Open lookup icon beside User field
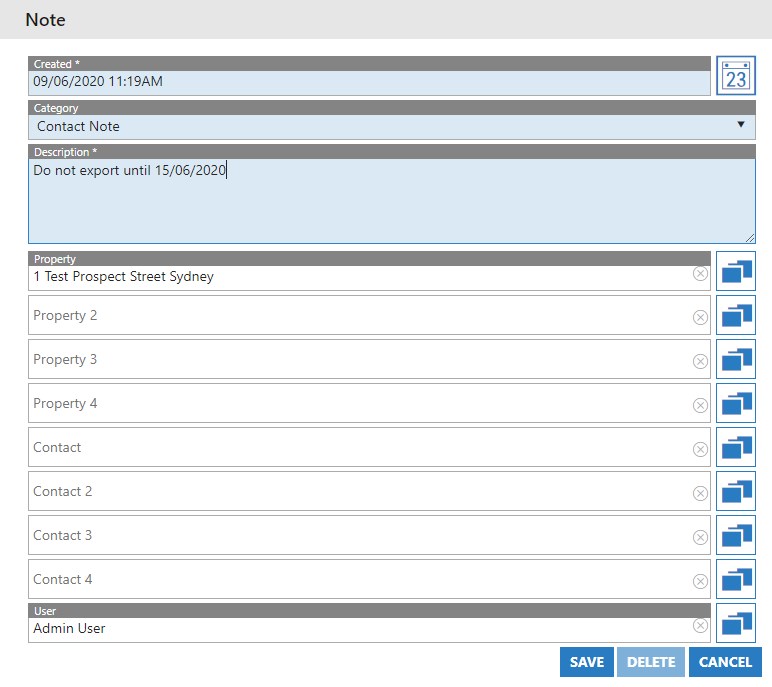This screenshot has height=687, width=772. [735, 623]
